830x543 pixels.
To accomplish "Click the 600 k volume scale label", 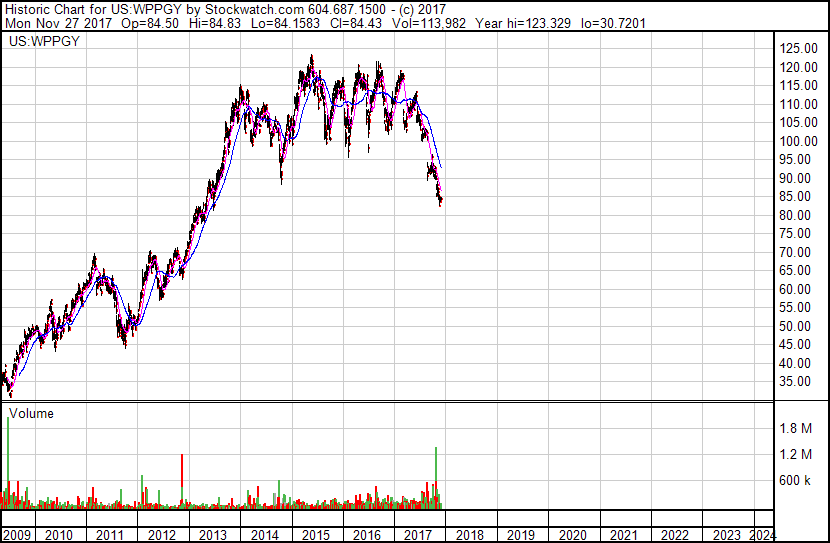I will click(795, 480).
